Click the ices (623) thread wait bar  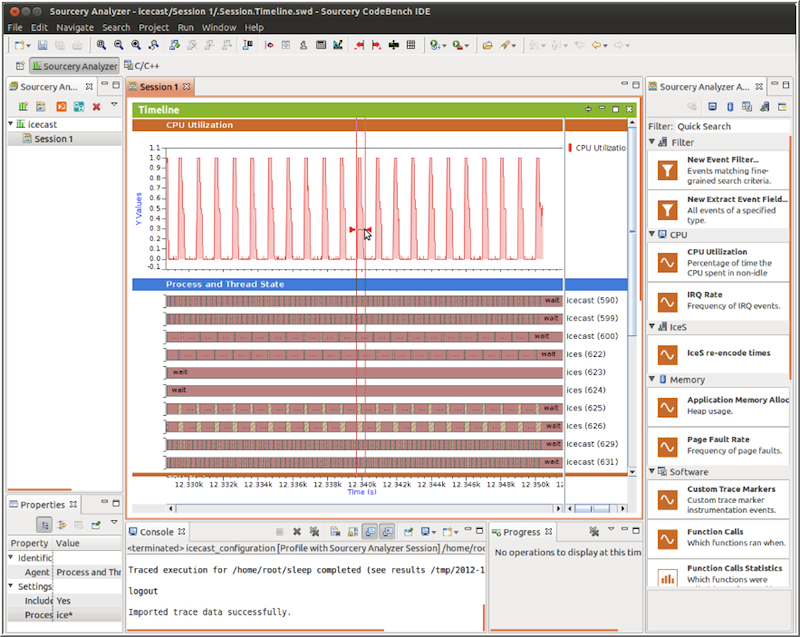365,372
